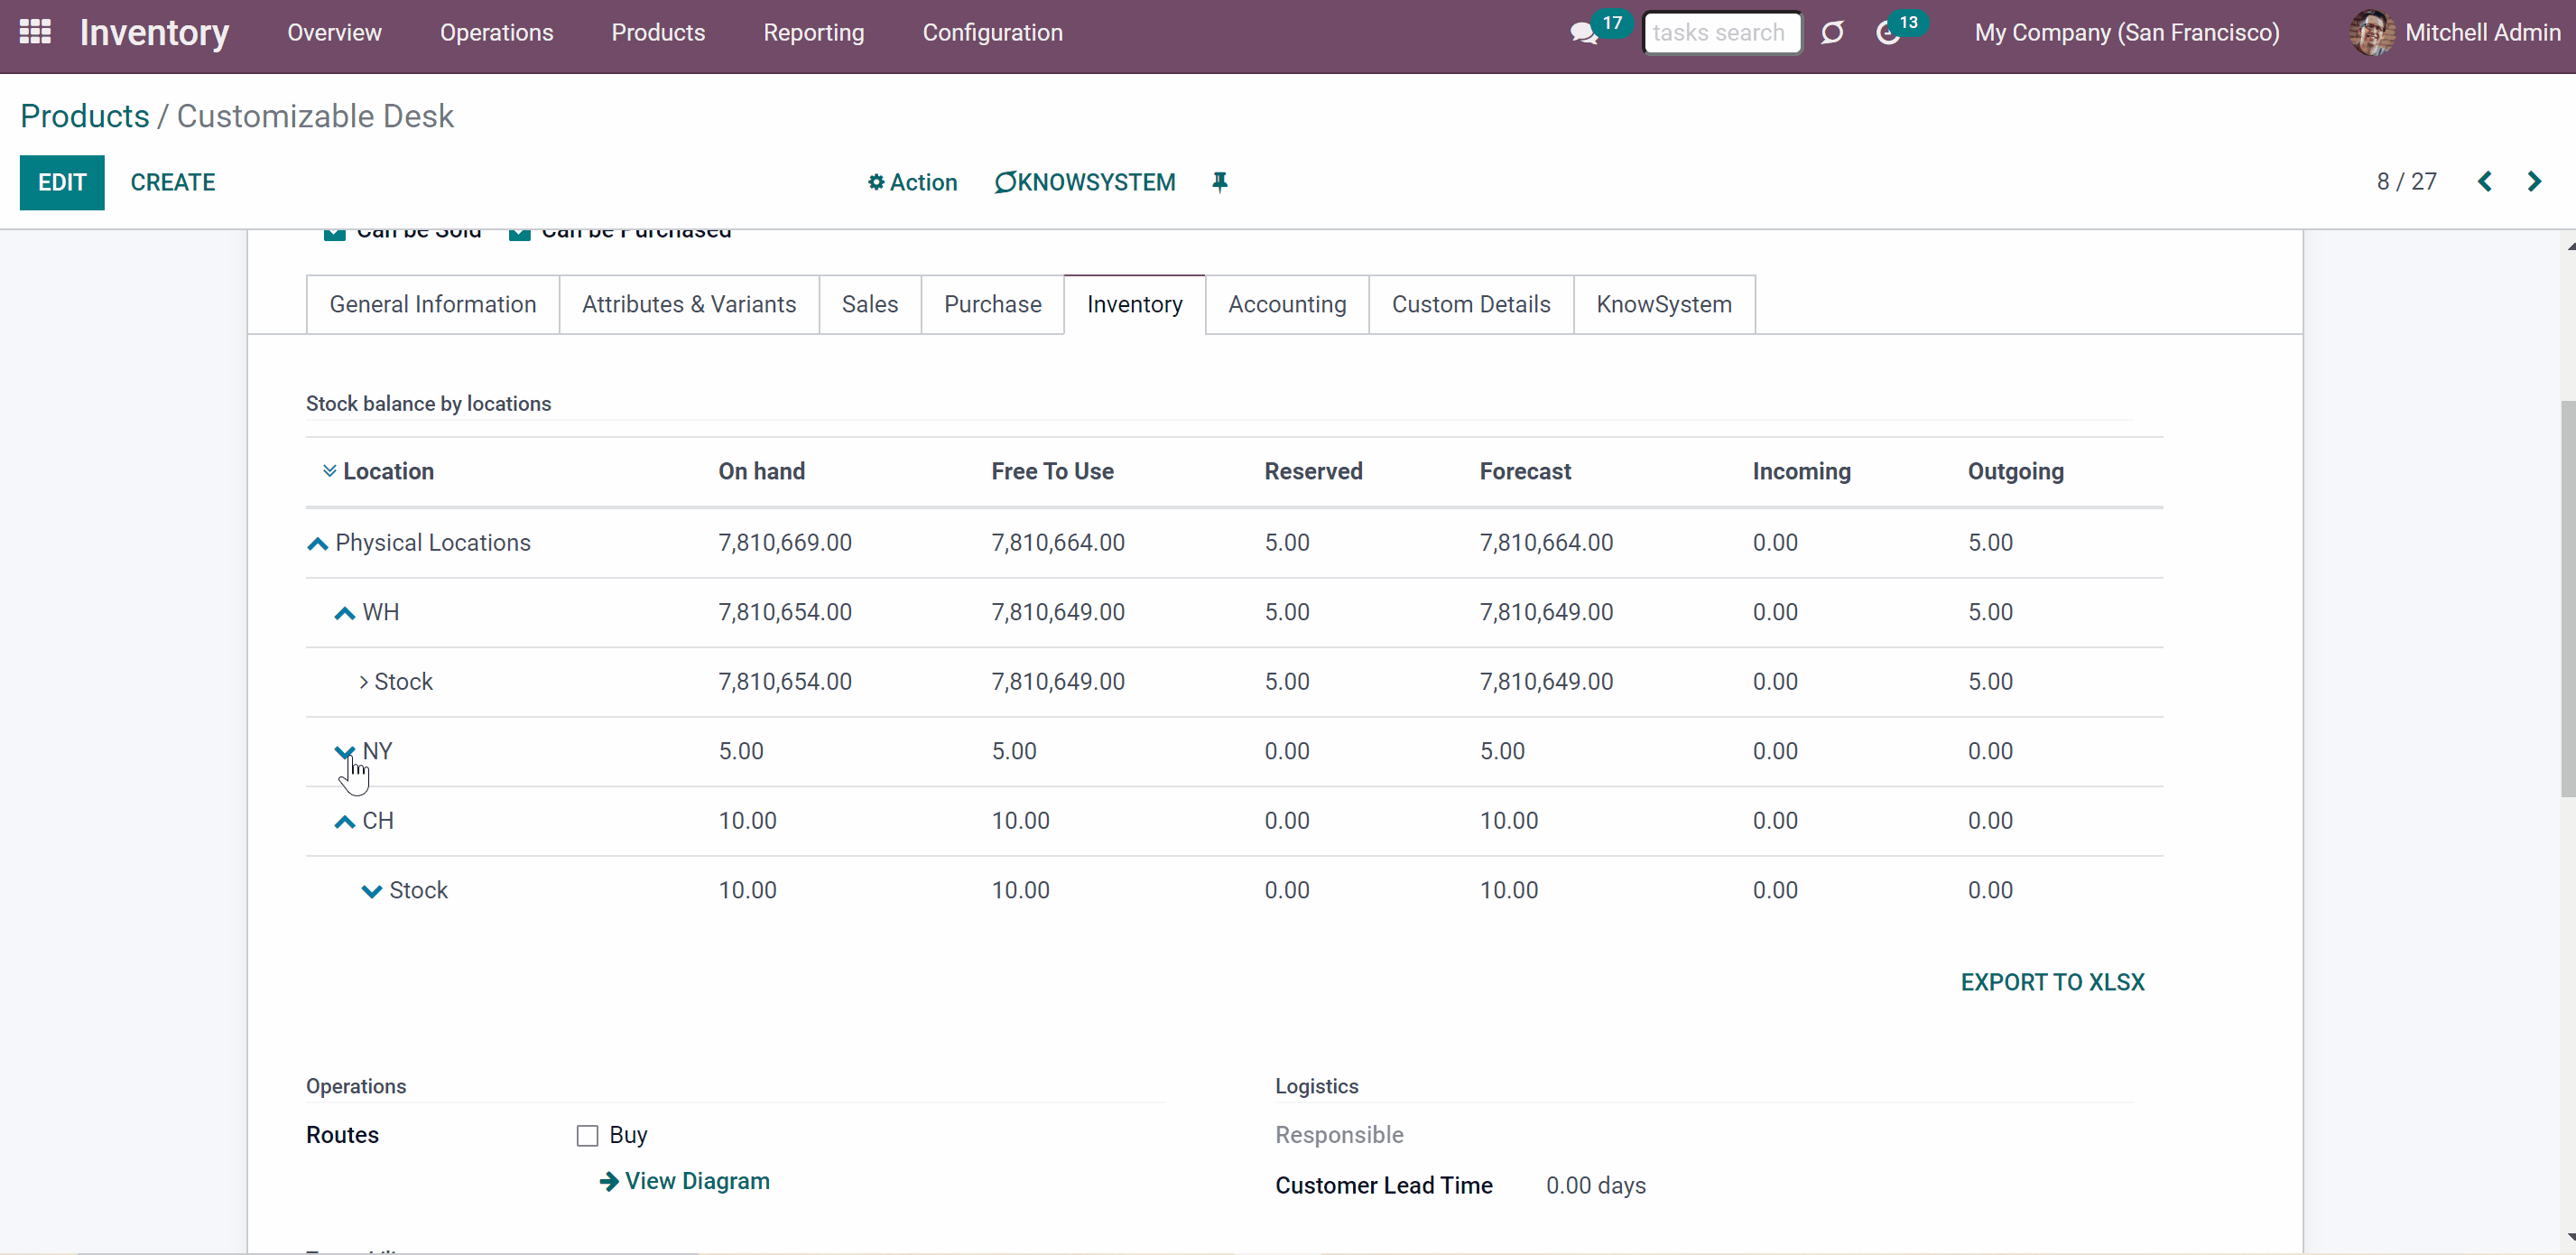Open the Action dropdown menu
The width and height of the screenshot is (2576, 1255).
click(912, 182)
